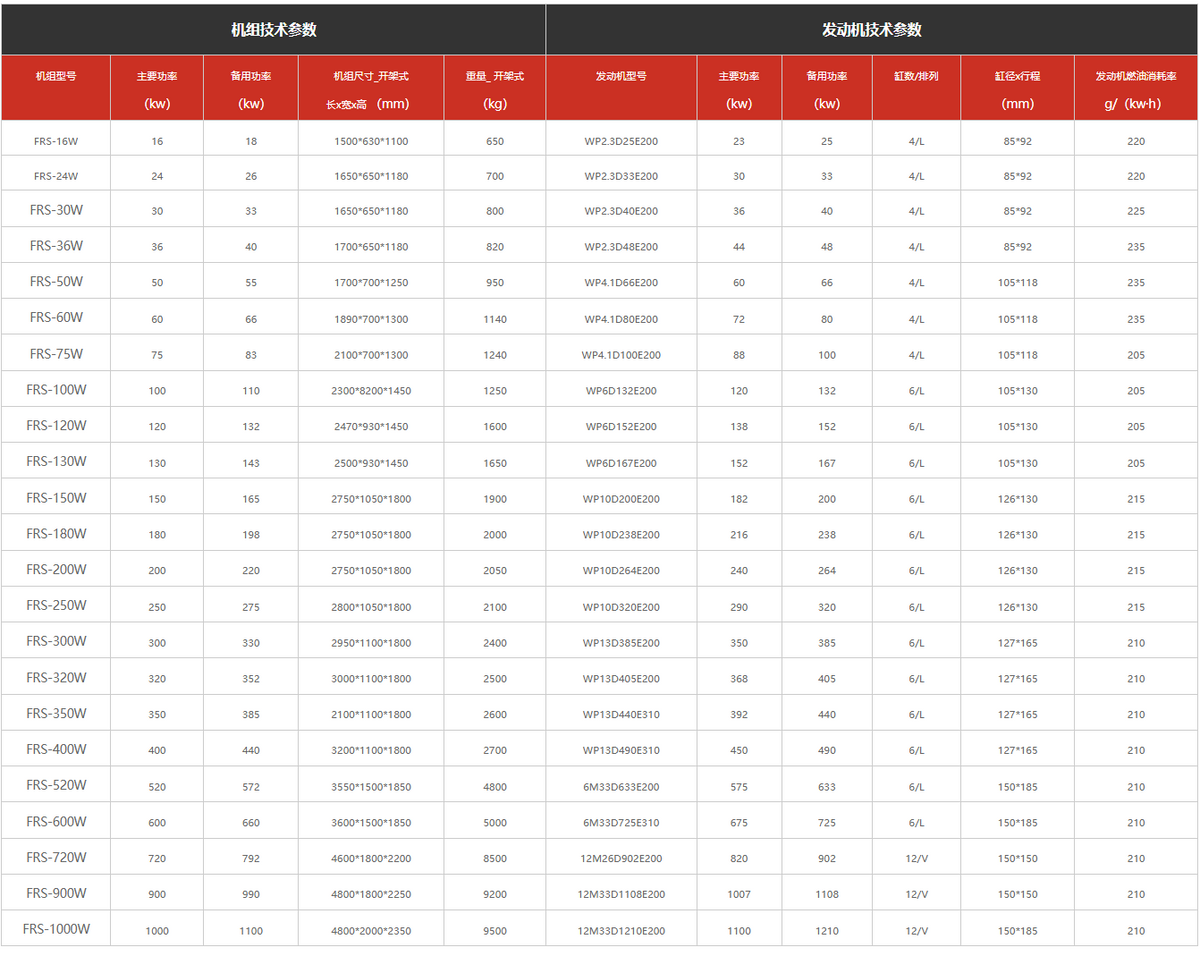Screen dimensions: 1200x956
Task: Click the 重量_开架式 column header
Action: point(494,76)
